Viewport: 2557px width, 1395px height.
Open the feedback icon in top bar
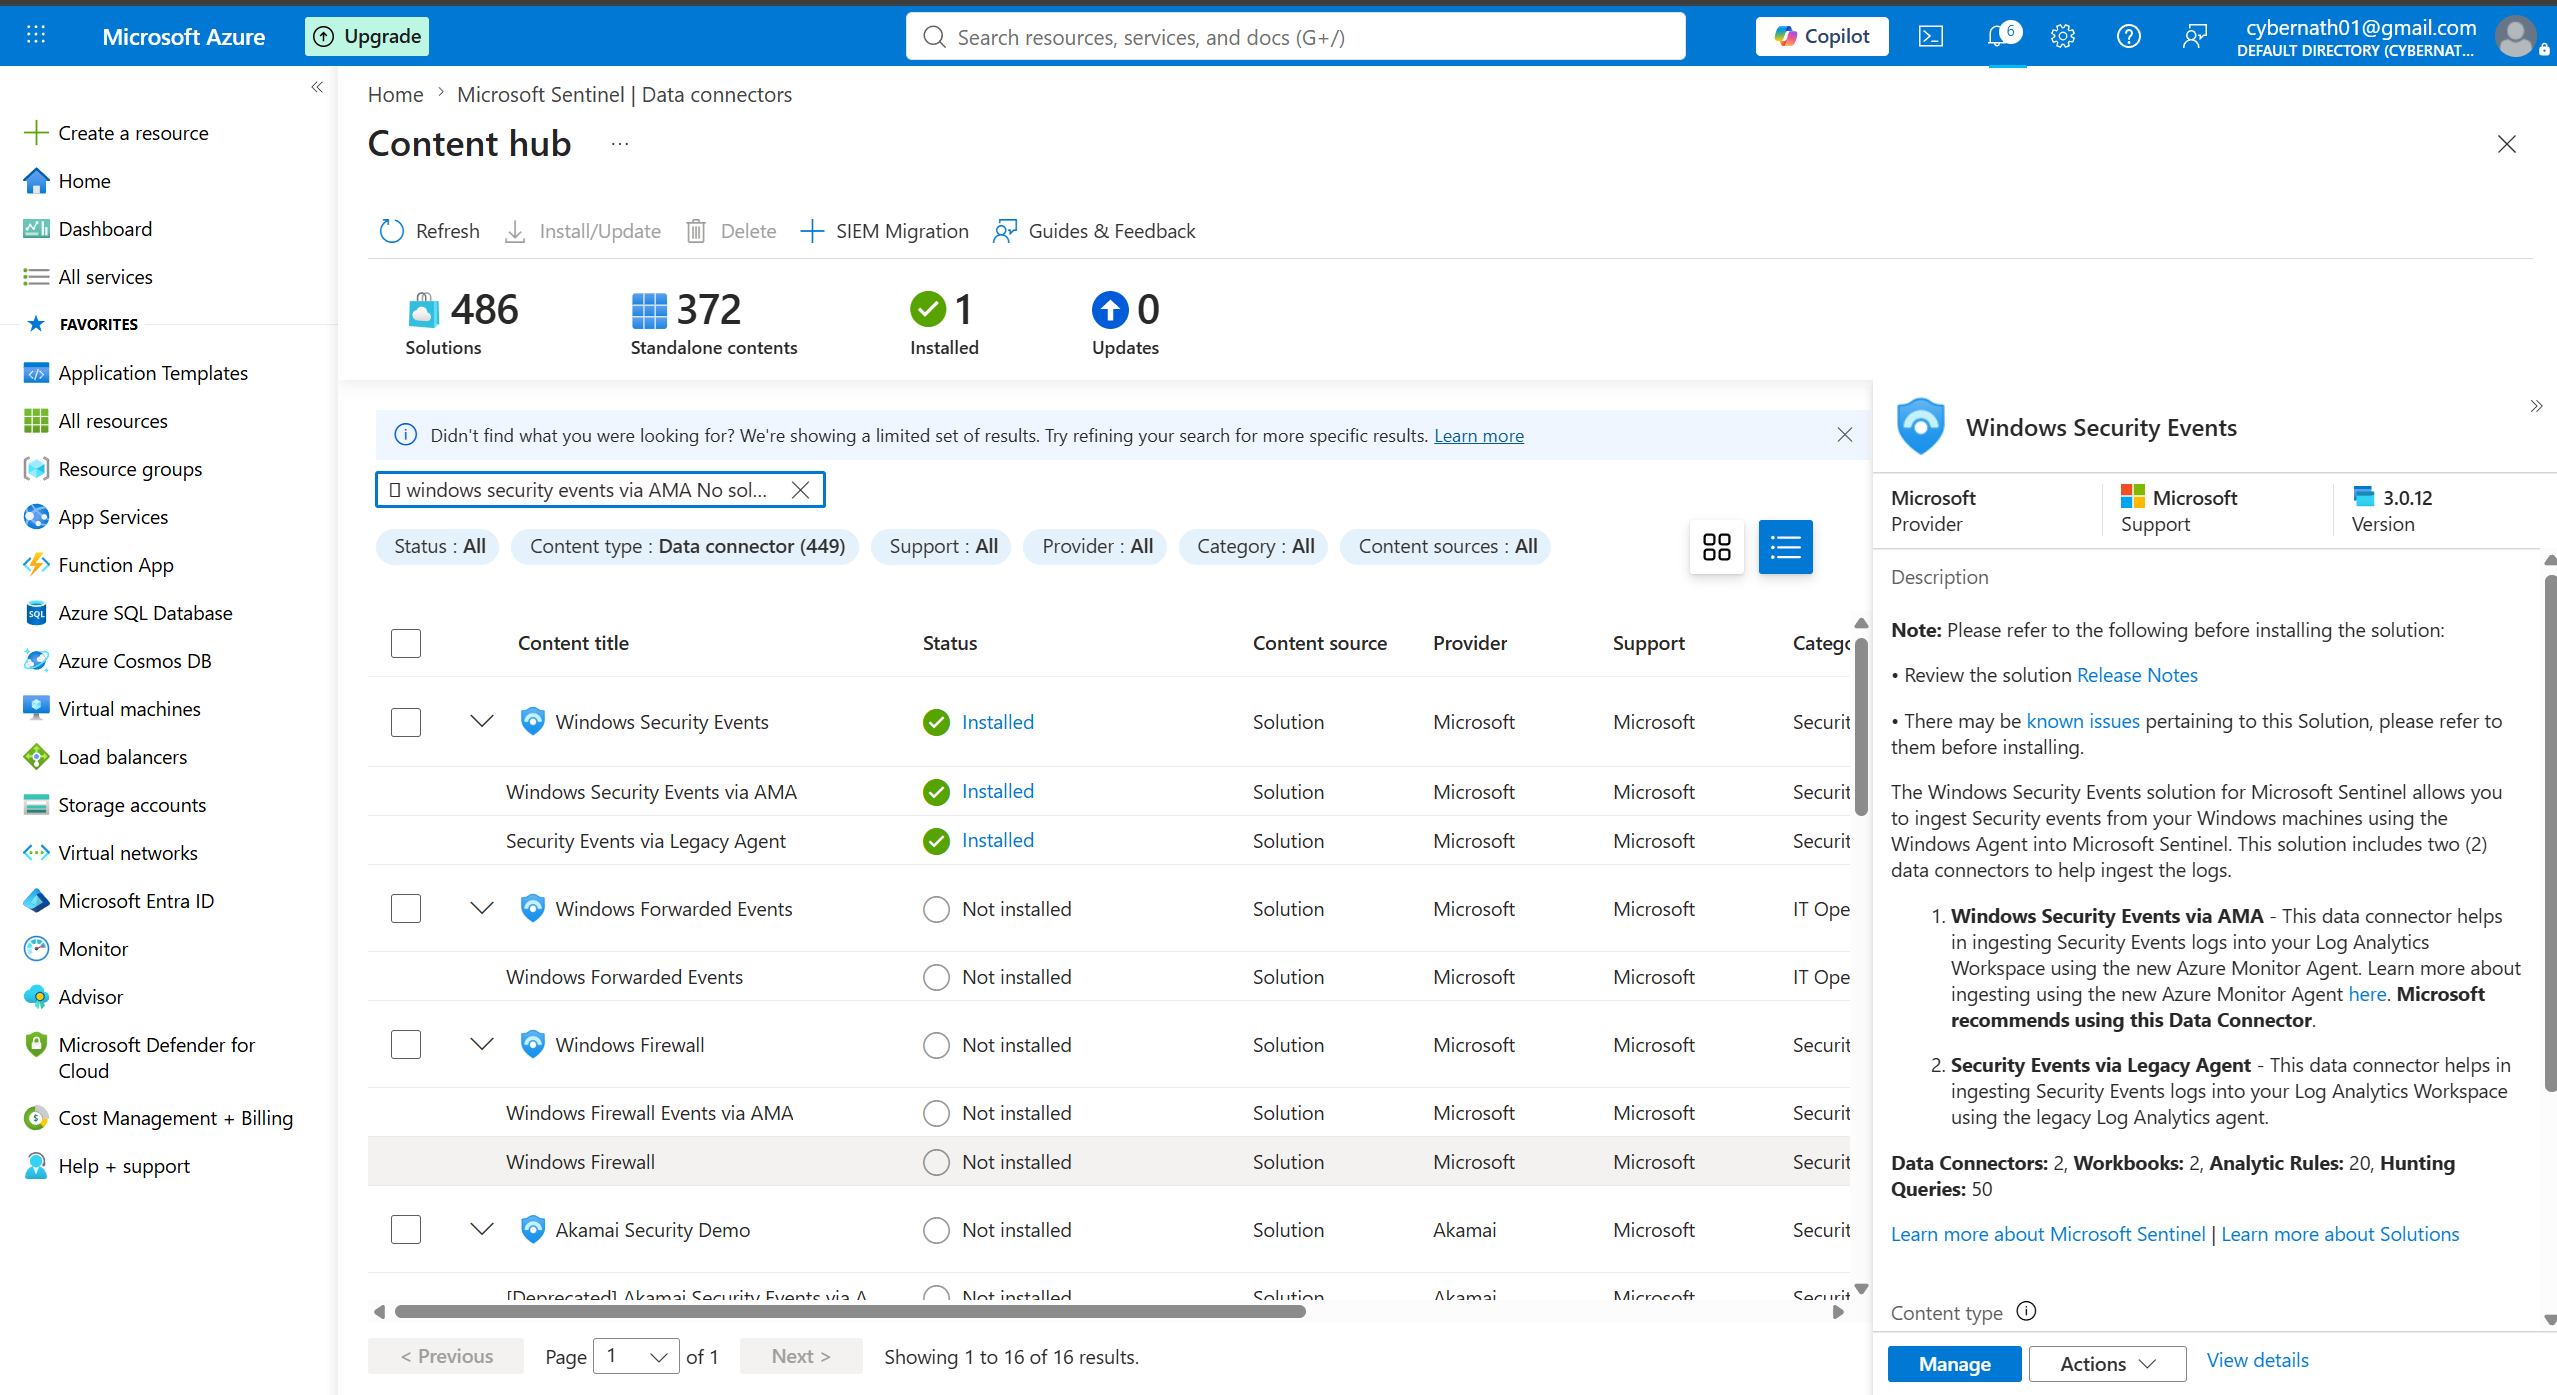(x=2194, y=37)
